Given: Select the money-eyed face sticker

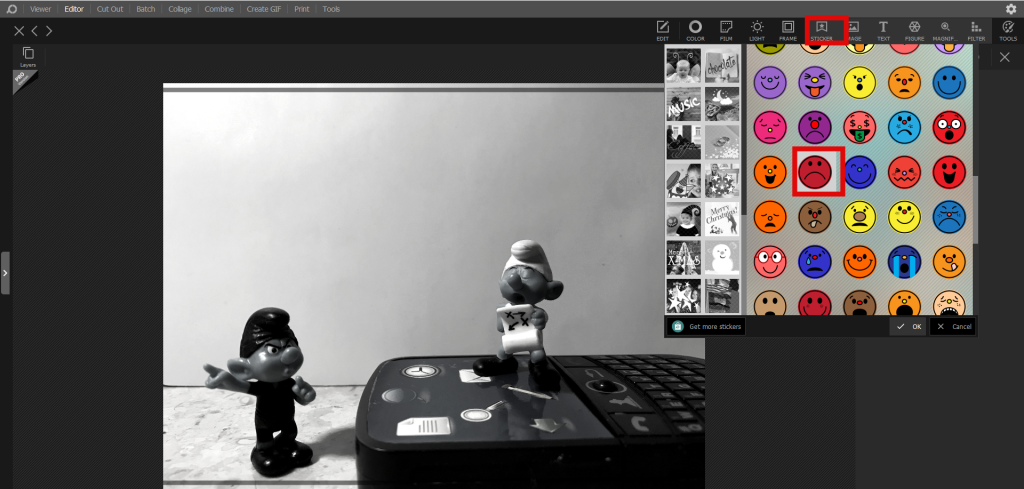Looking at the screenshot, I should [x=859, y=127].
